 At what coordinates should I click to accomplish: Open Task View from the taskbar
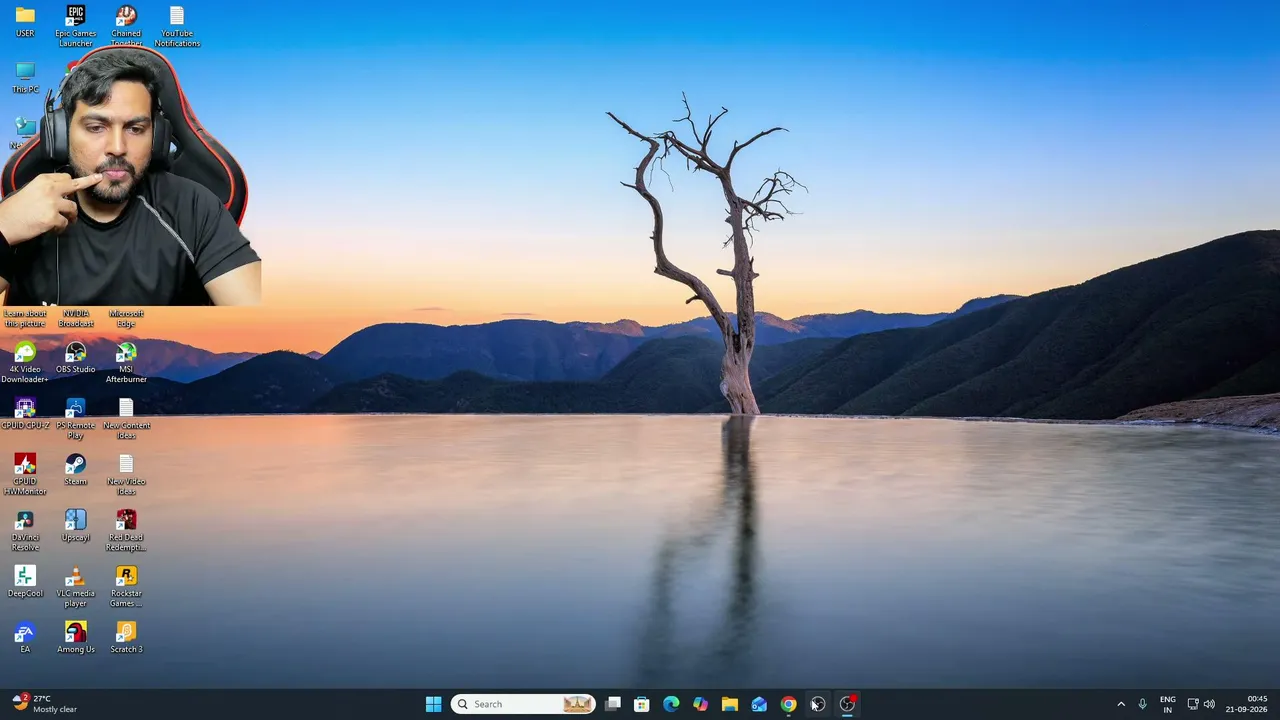(613, 704)
